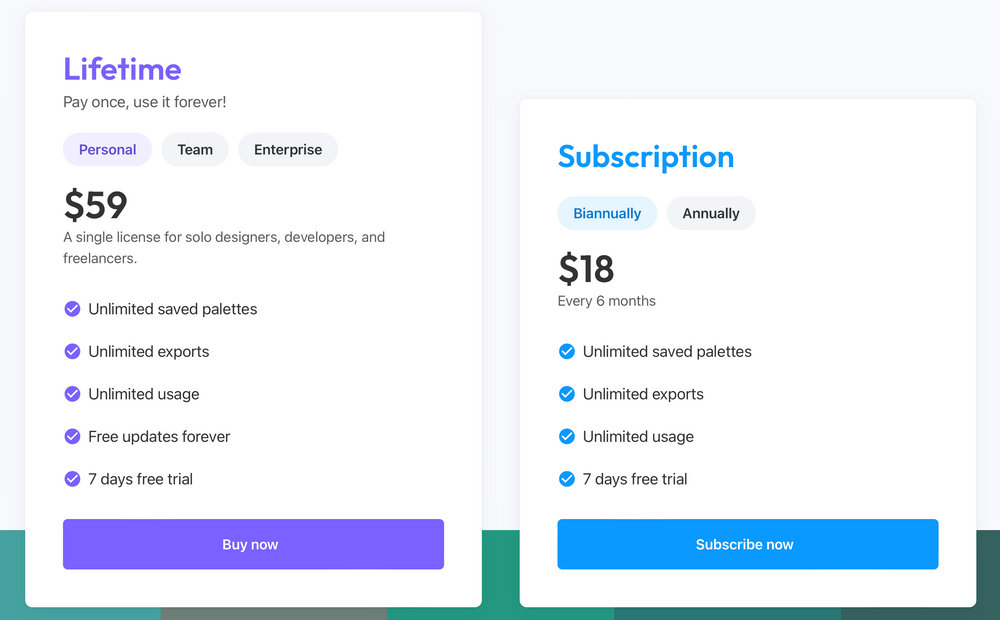The width and height of the screenshot is (1000, 620).
Task: Select Biannually billing period
Action: point(607,213)
